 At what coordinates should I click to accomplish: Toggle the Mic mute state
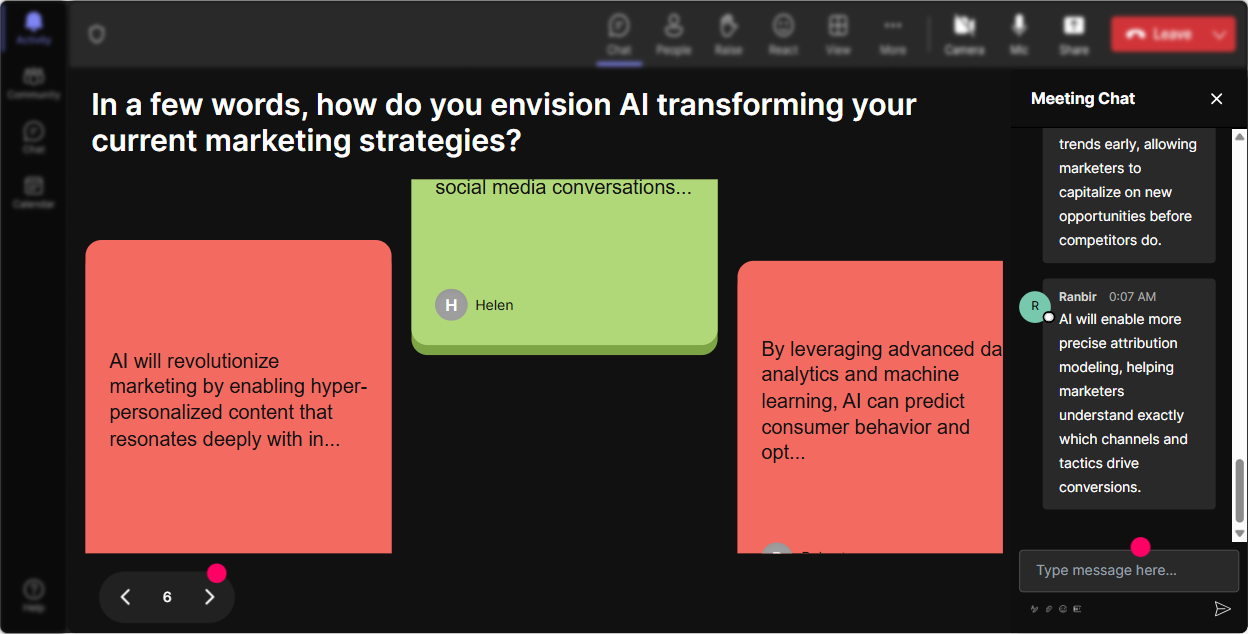(1019, 33)
